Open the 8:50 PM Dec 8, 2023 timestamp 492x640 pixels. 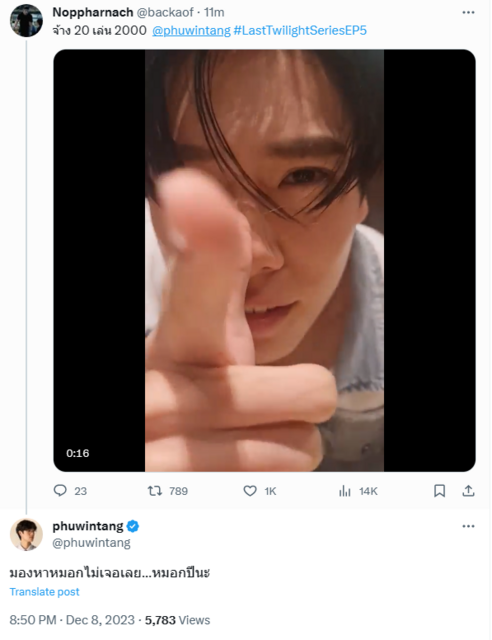tap(72, 620)
